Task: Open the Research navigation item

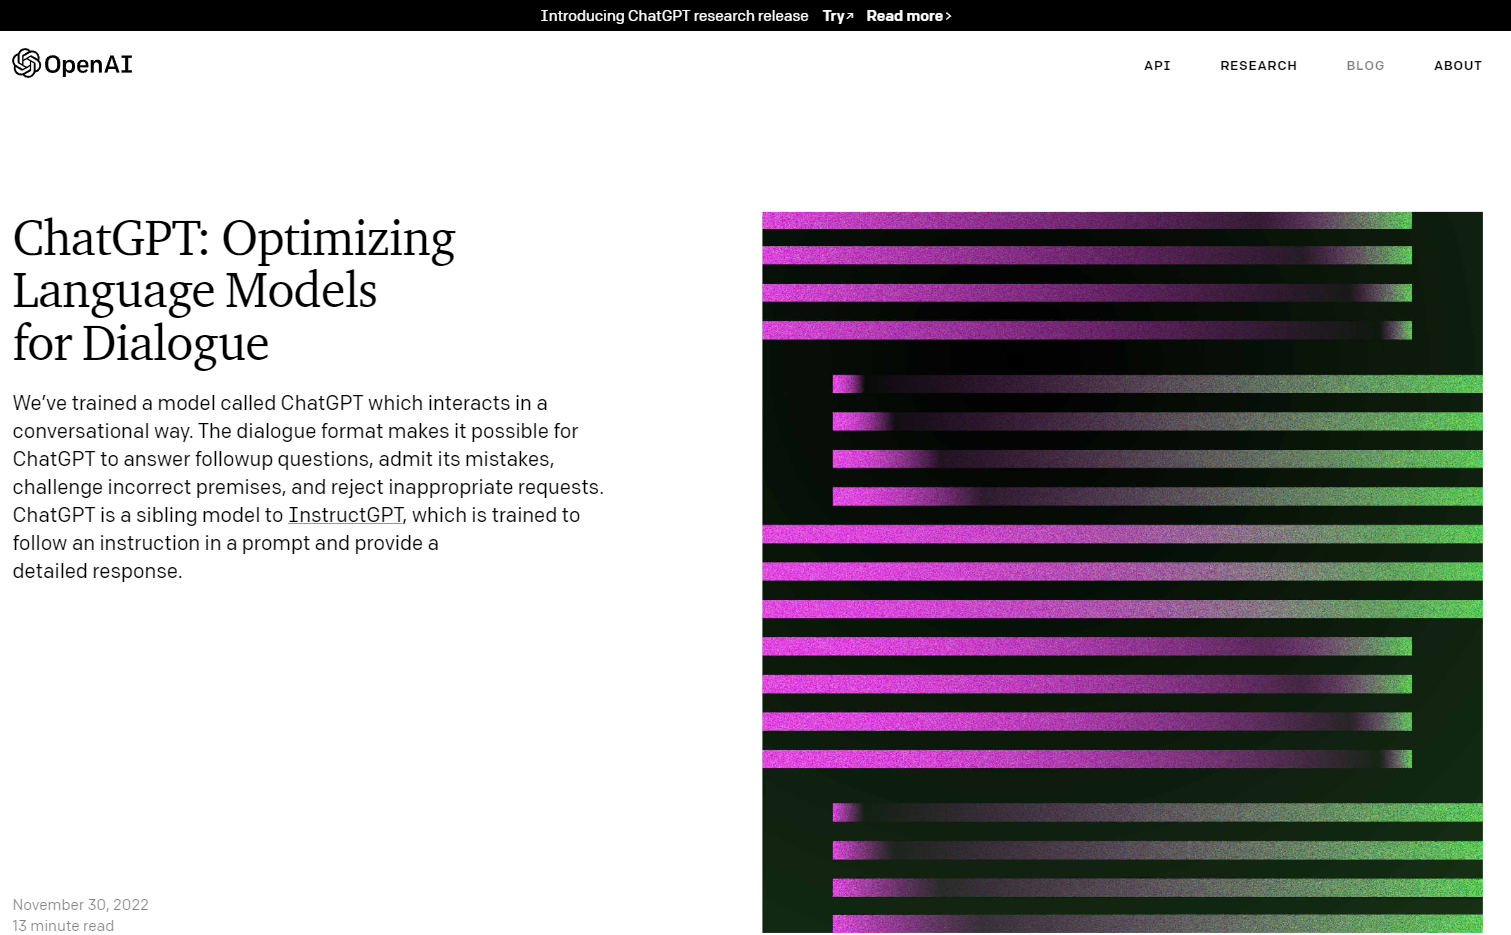Action: (1258, 66)
